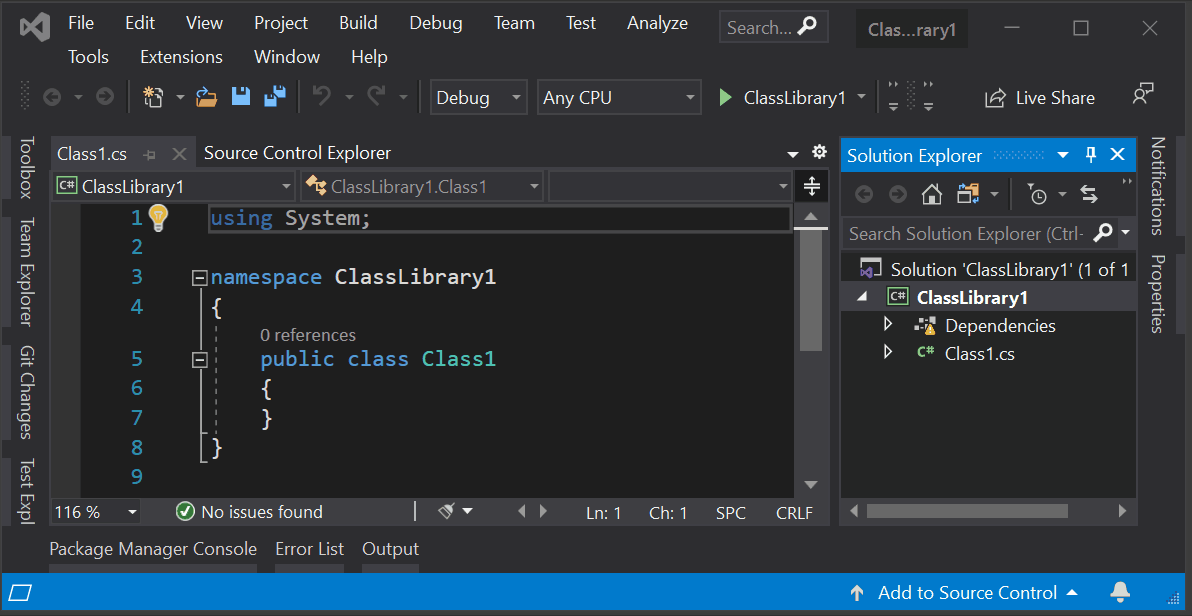Open Solution Explorer window position dropdown arrow
The height and width of the screenshot is (616, 1192).
pos(1063,156)
